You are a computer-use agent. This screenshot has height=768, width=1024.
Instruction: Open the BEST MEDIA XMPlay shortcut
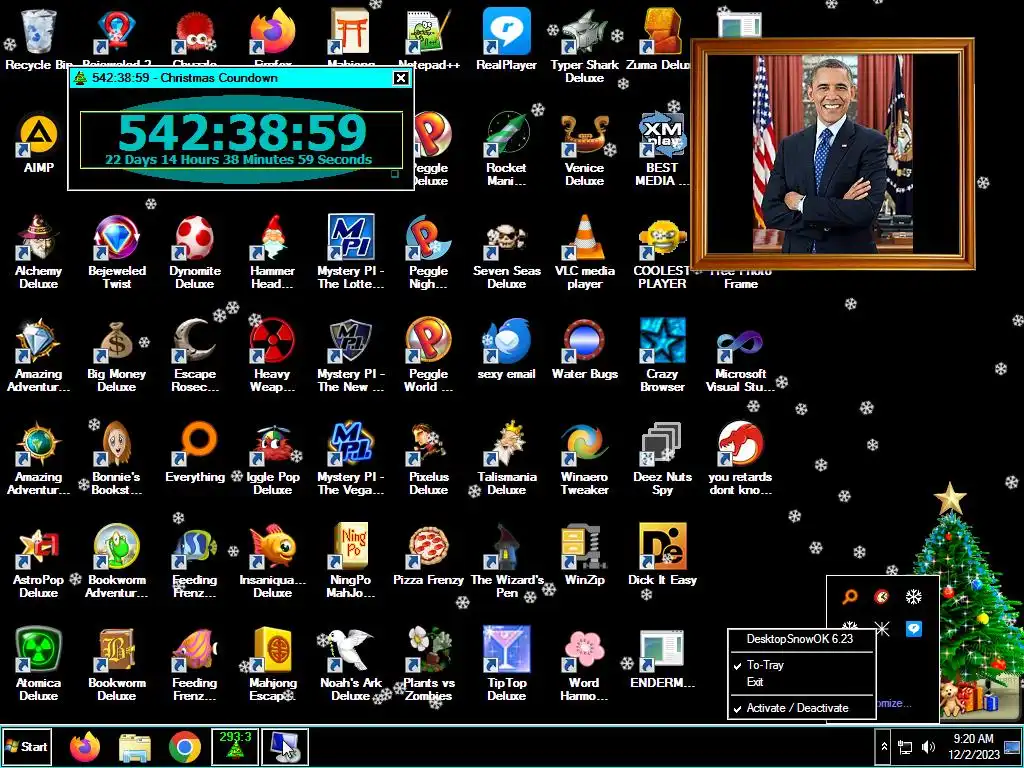pyautogui.click(x=662, y=149)
